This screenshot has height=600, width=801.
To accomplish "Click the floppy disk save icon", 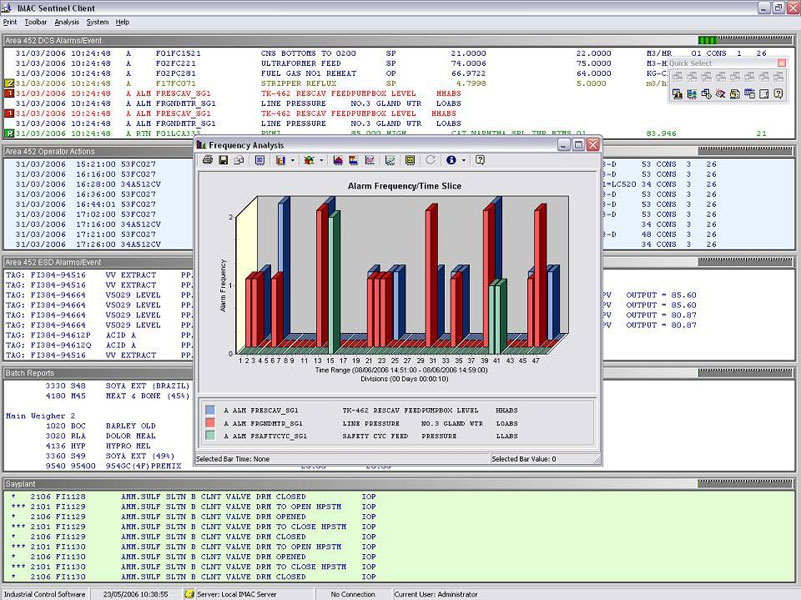I will pyautogui.click(x=223, y=160).
